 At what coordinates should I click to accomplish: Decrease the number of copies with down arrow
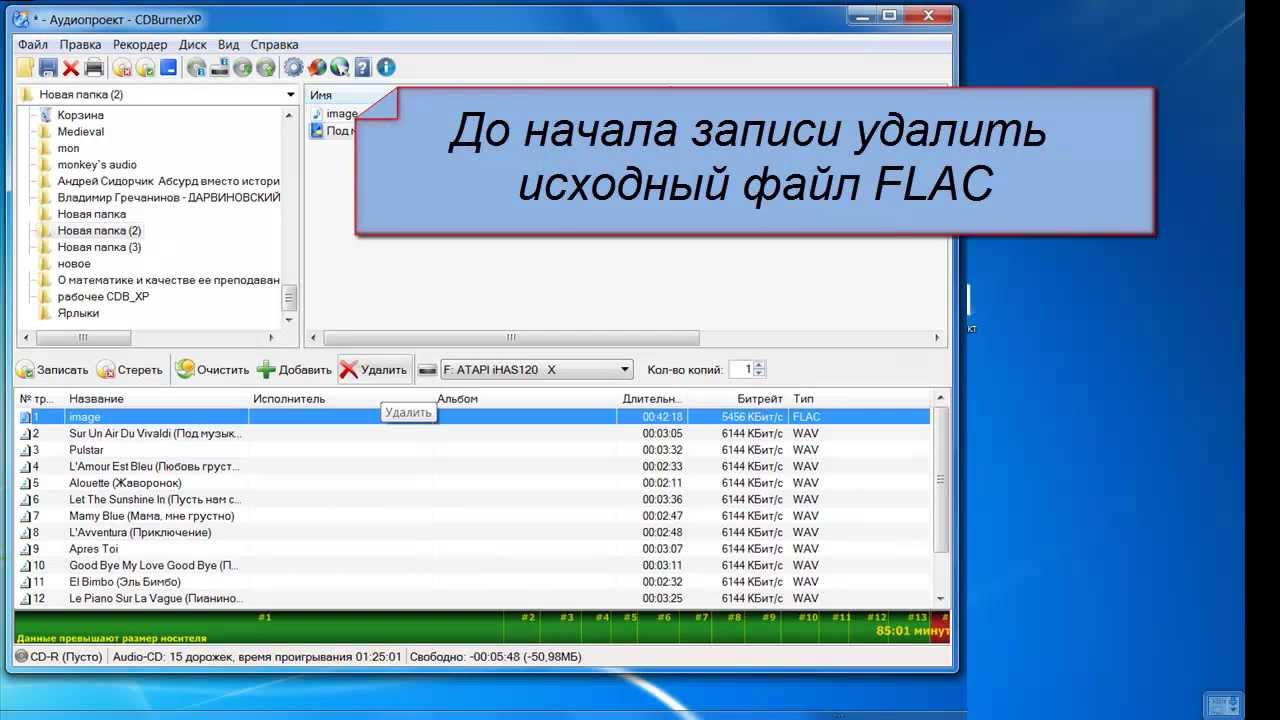pyautogui.click(x=760, y=375)
